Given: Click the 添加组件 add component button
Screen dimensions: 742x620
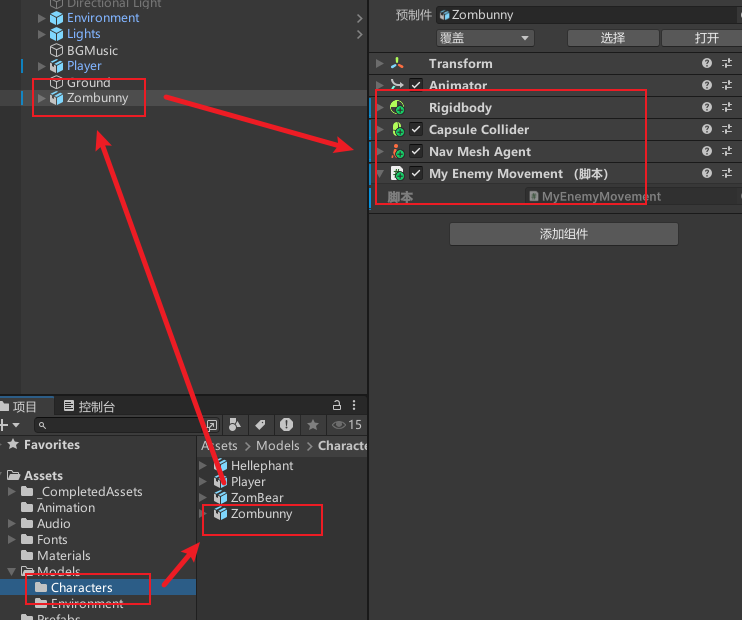Looking at the screenshot, I should point(564,234).
